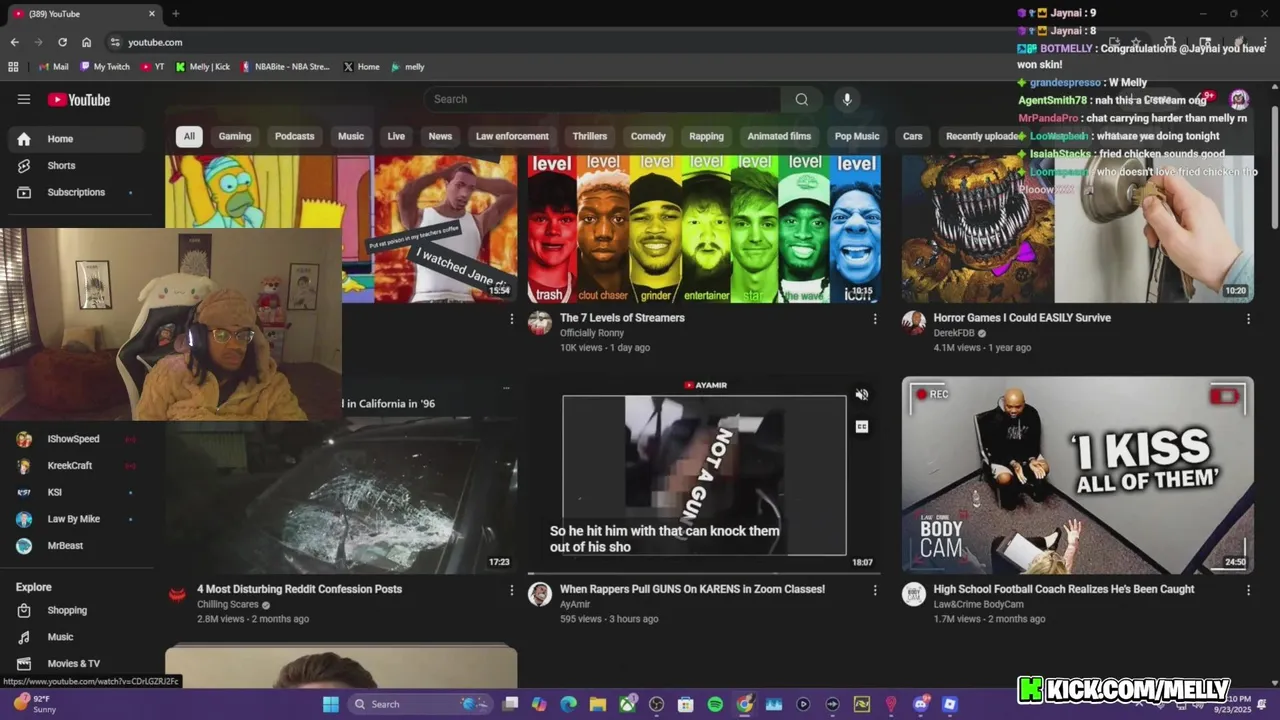Open options for 7 Levels of Streamers
Image resolution: width=1280 pixels, height=720 pixels.
(875, 319)
